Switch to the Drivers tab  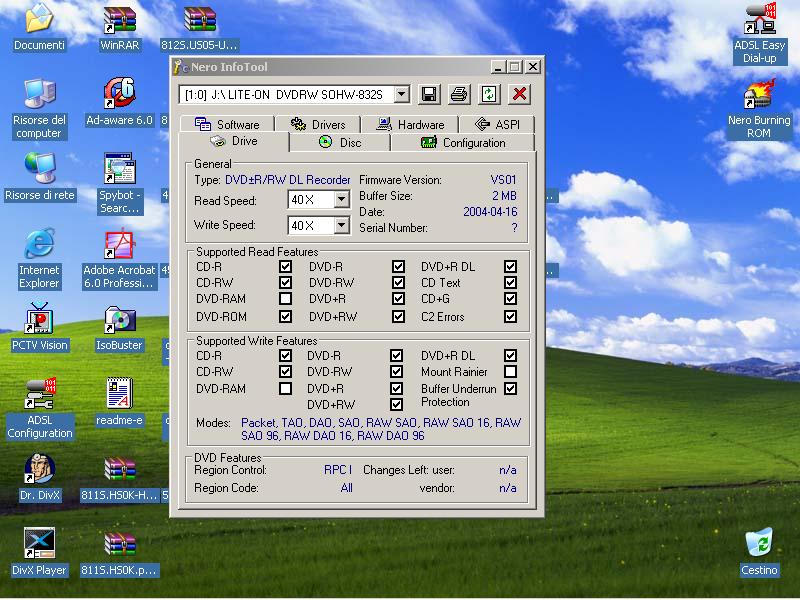[x=318, y=124]
